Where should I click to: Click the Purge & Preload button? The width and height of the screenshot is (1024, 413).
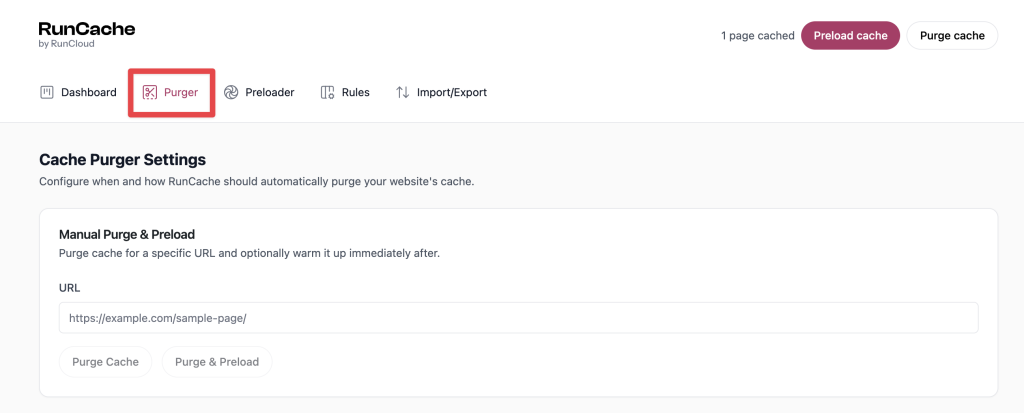(217, 361)
